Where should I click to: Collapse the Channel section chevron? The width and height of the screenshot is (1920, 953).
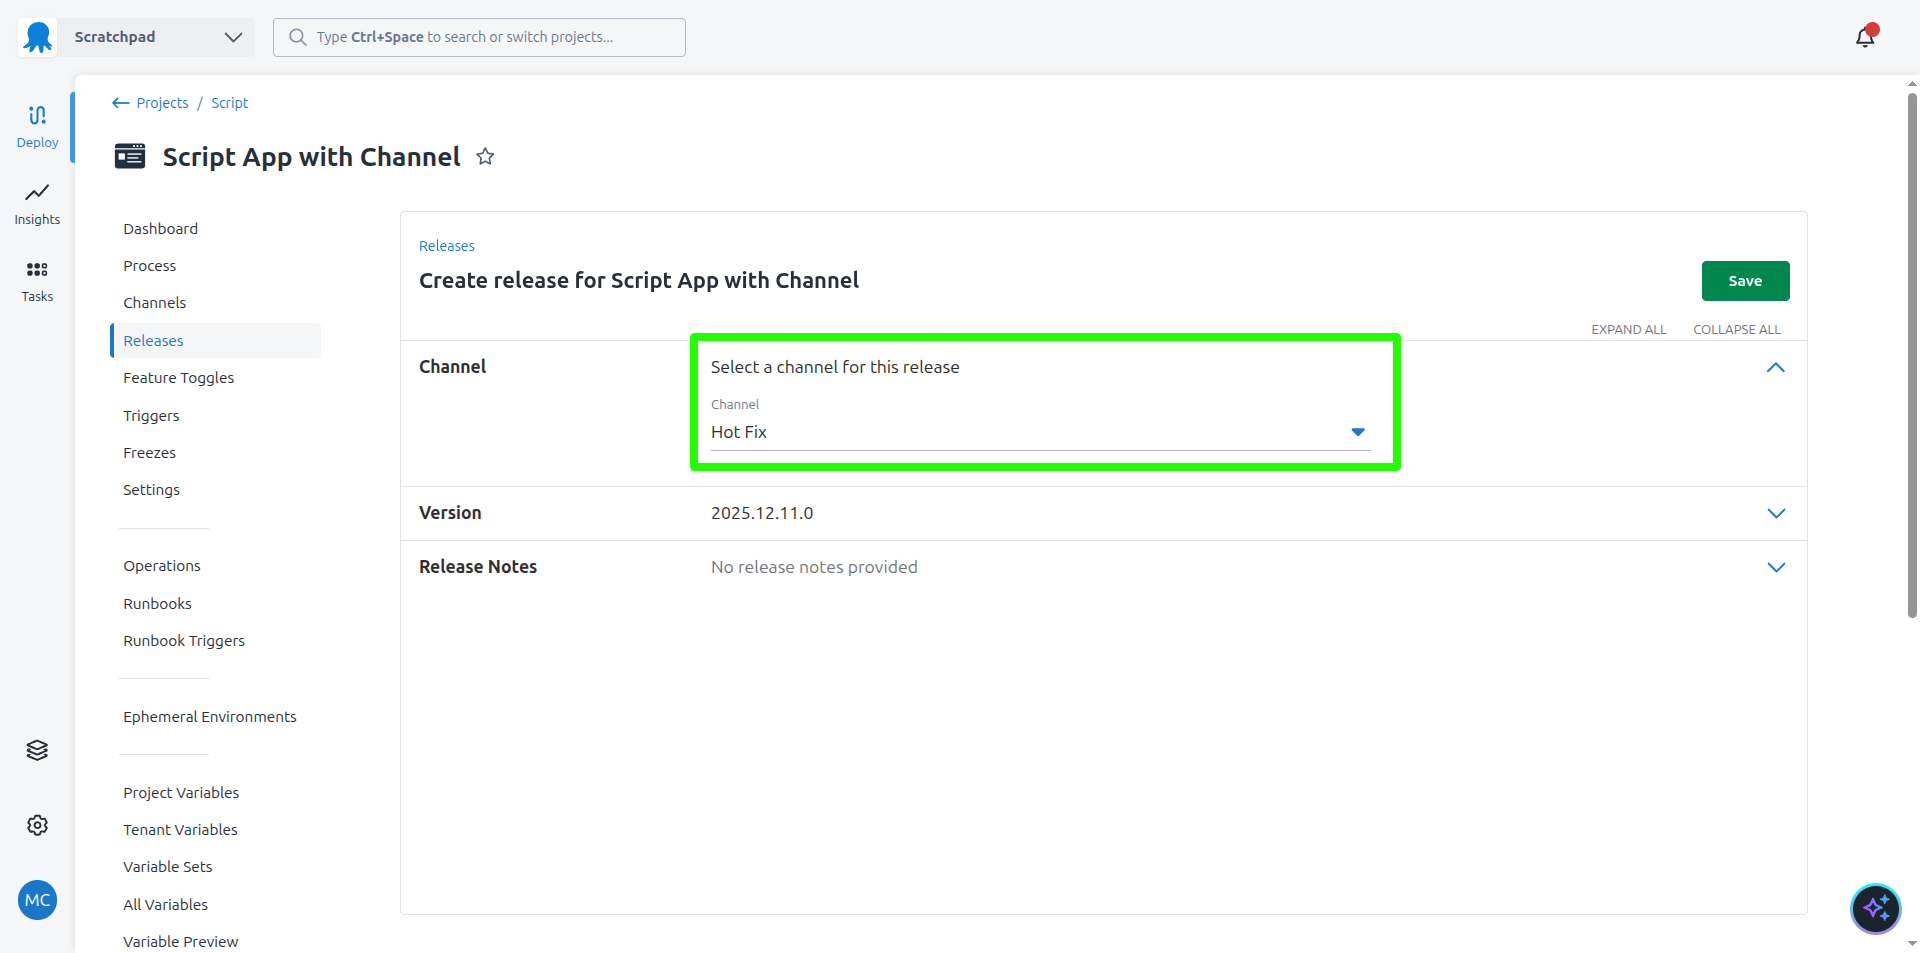pos(1775,368)
